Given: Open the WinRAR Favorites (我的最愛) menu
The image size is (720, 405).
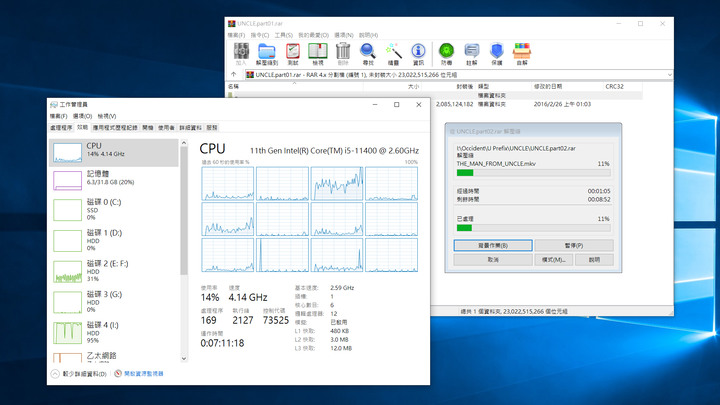Looking at the screenshot, I should pos(314,35).
